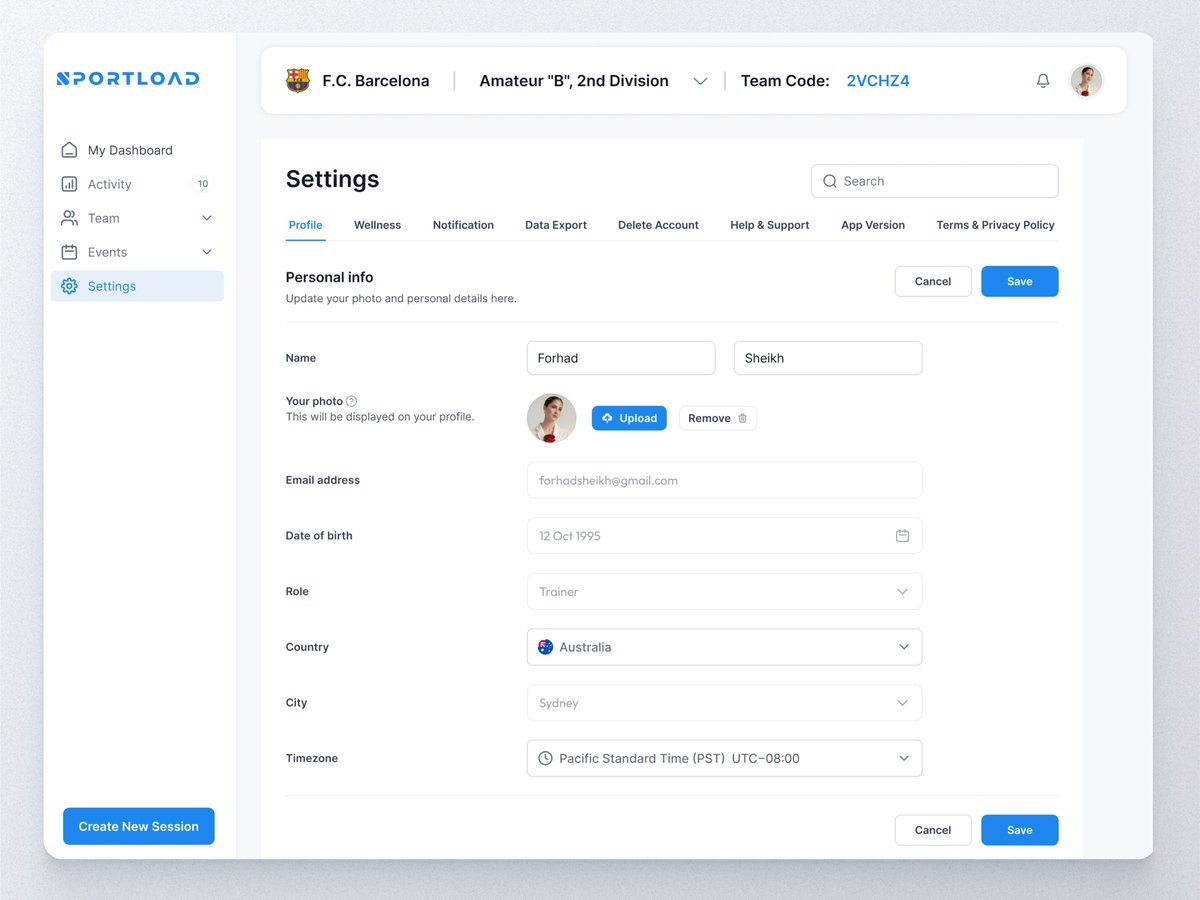Image resolution: width=1200 pixels, height=900 pixels.
Task: Open the Role dropdown showing Trainer
Action: [724, 591]
